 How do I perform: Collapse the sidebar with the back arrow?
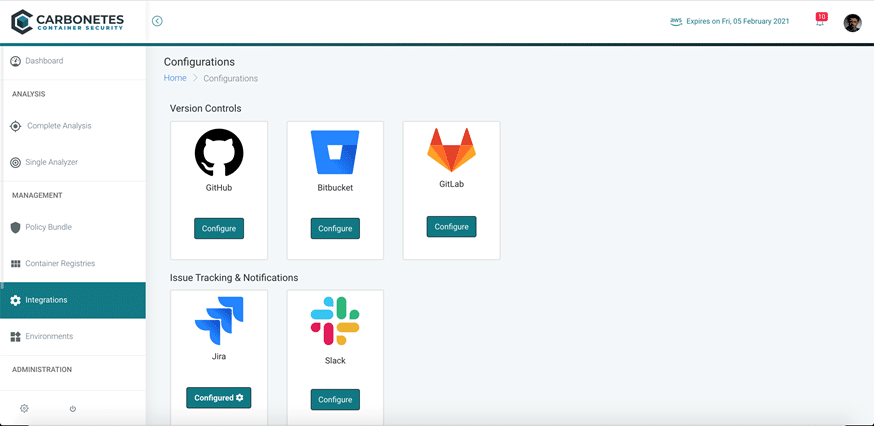(157, 21)
